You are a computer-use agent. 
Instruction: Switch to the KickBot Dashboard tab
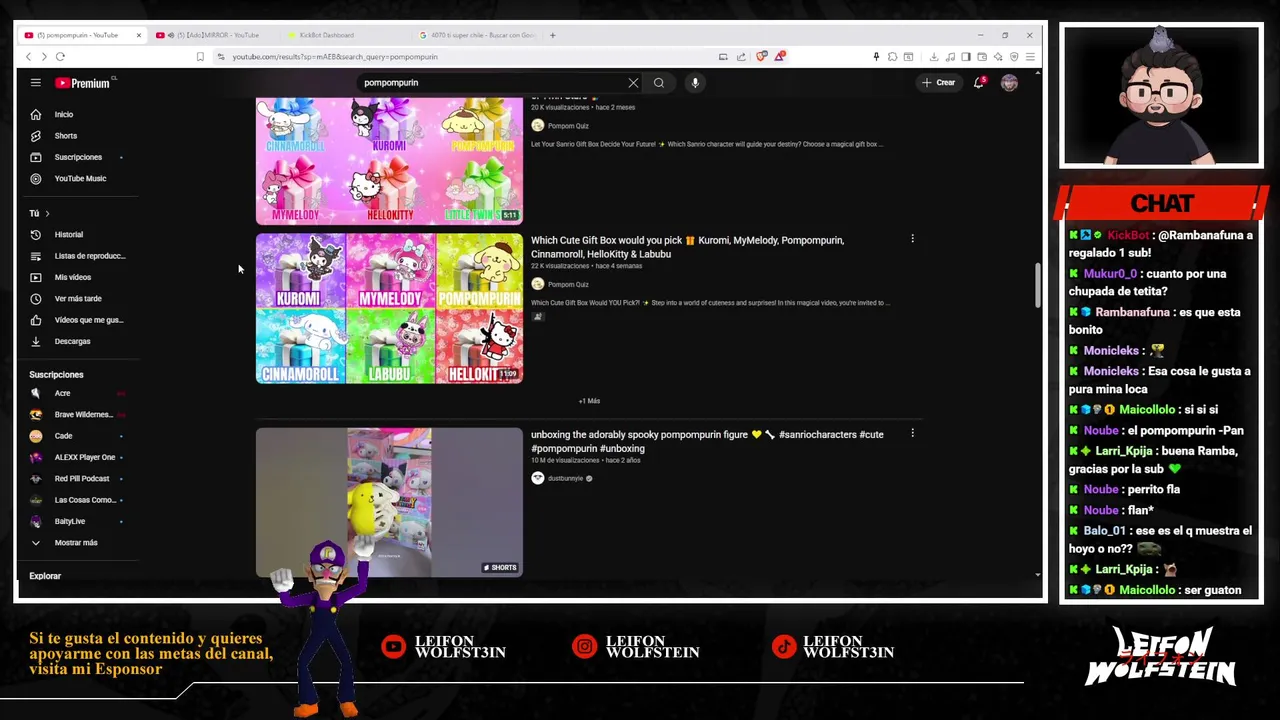[327, 35]
